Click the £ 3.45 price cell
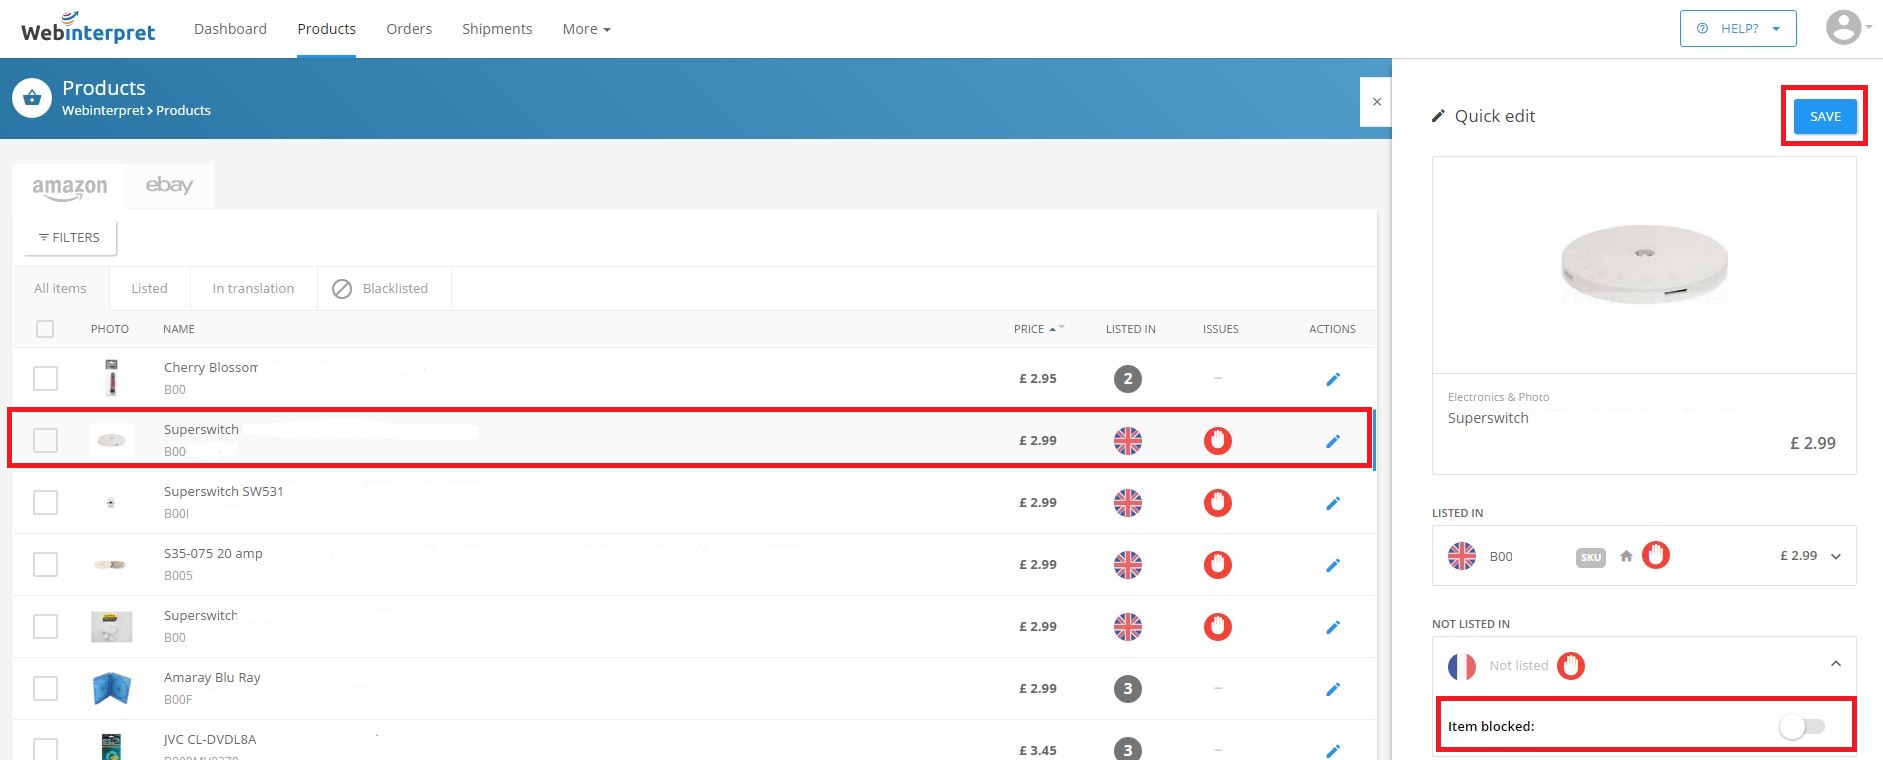 1037,750
